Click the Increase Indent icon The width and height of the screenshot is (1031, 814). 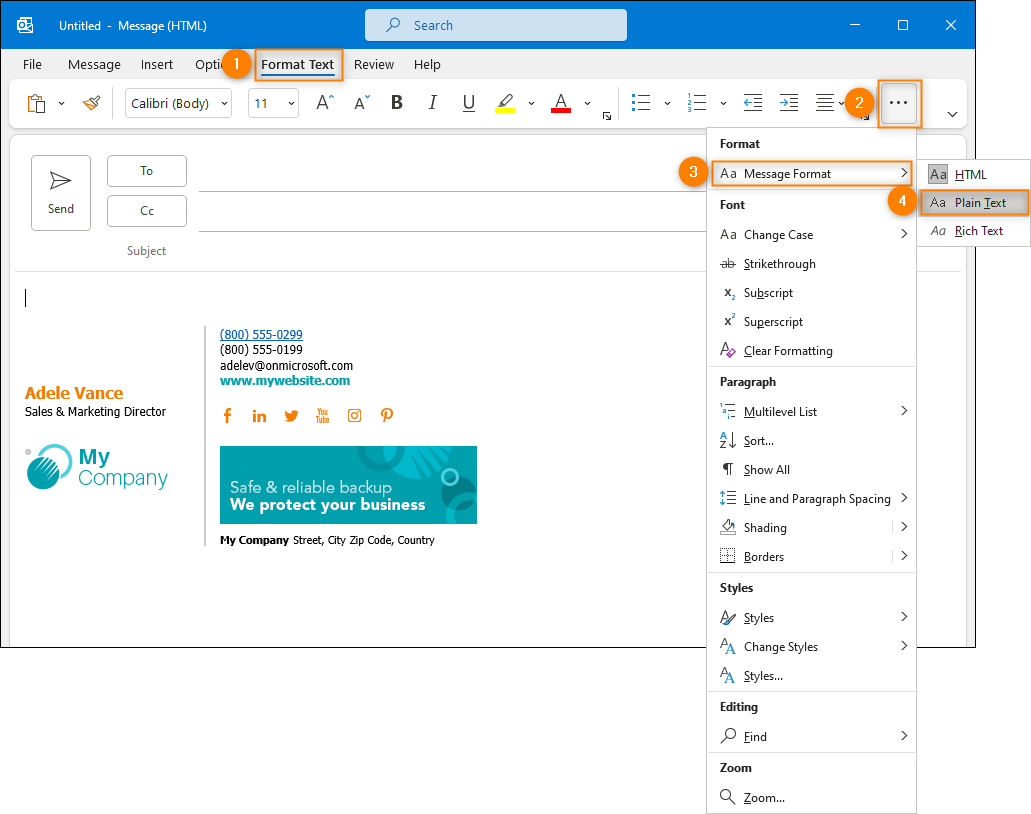pos(788,103)
